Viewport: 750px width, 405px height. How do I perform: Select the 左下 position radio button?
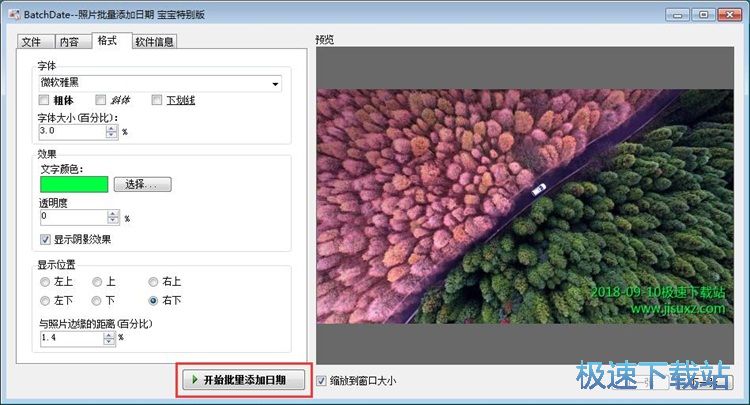click(45, 301)
